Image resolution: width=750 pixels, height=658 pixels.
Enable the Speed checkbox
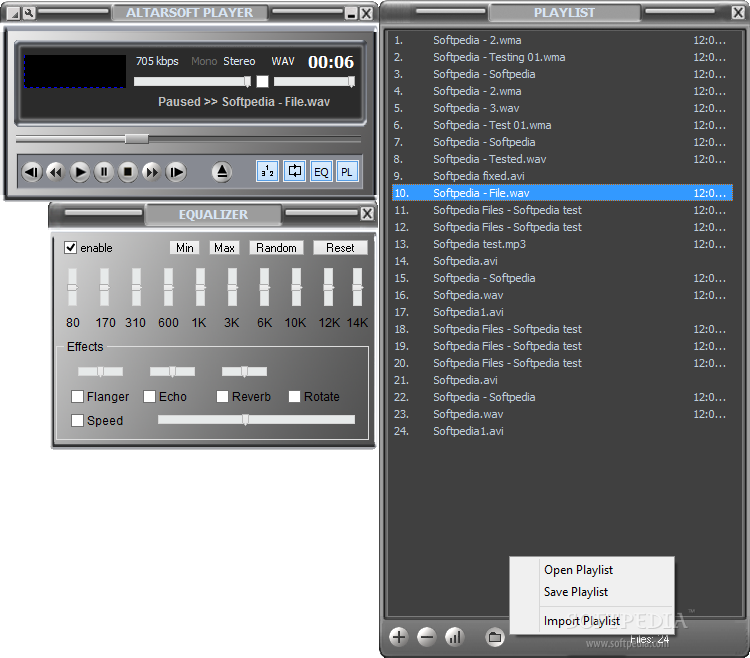pyautogui.click(x=77, y=420)
